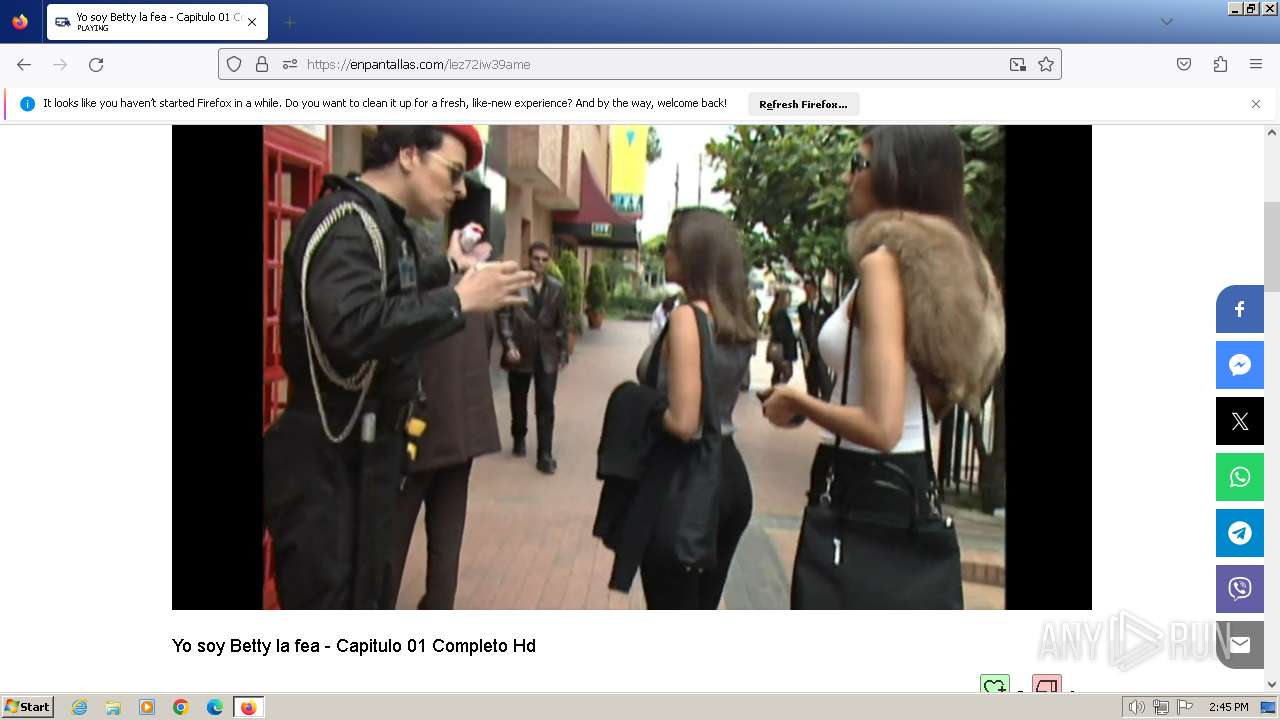1280x720 pixels.
Task: Launch Internet Explorer from the taskbar
Action: (79, 707)
